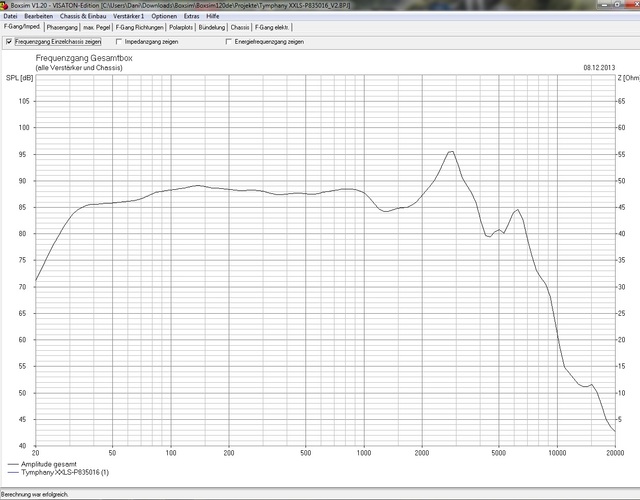Switch to the Bündelung tab

pyautogui.click(x=212, y=28)
